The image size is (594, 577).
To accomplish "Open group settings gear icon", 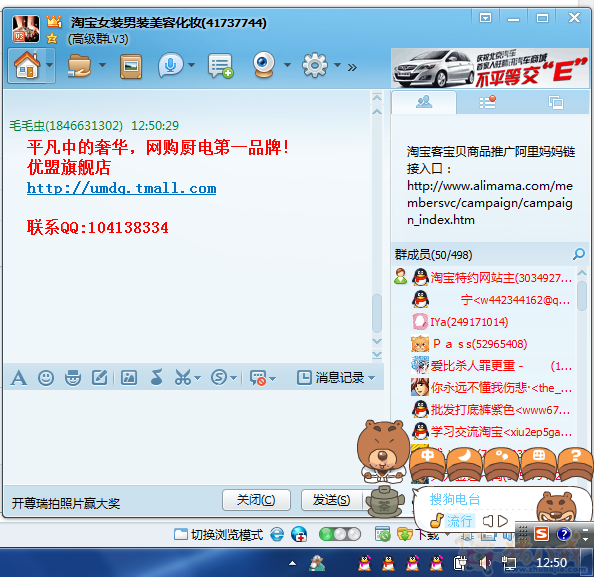I will pos(314,66).
